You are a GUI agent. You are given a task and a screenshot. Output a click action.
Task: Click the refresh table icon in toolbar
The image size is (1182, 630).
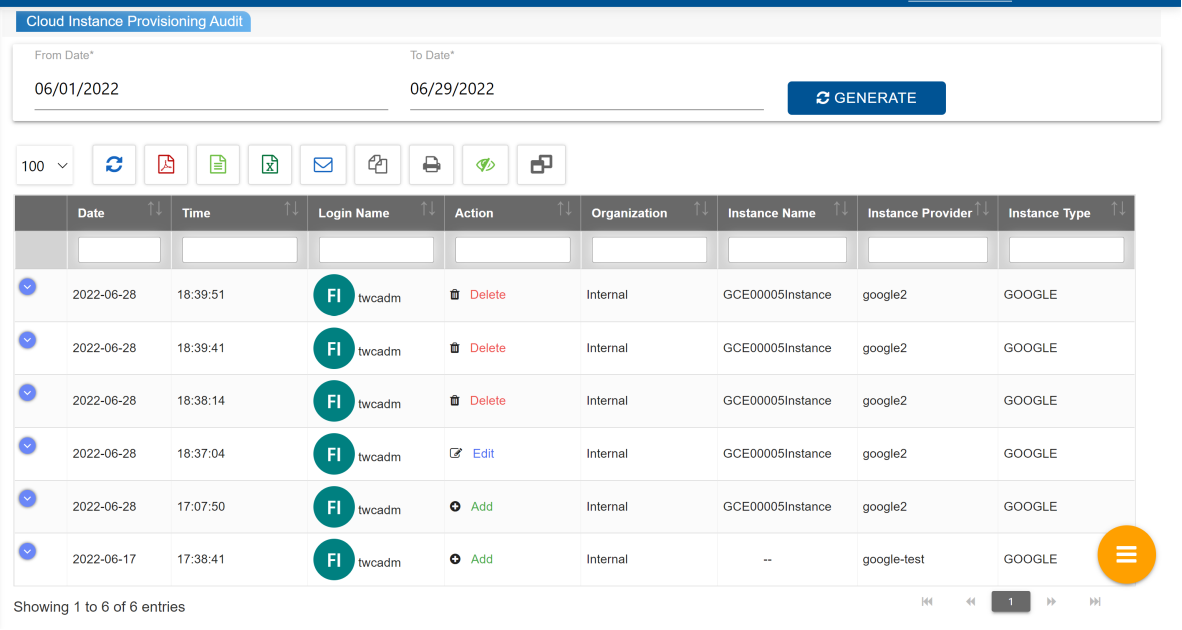click(x=114, y=165)
